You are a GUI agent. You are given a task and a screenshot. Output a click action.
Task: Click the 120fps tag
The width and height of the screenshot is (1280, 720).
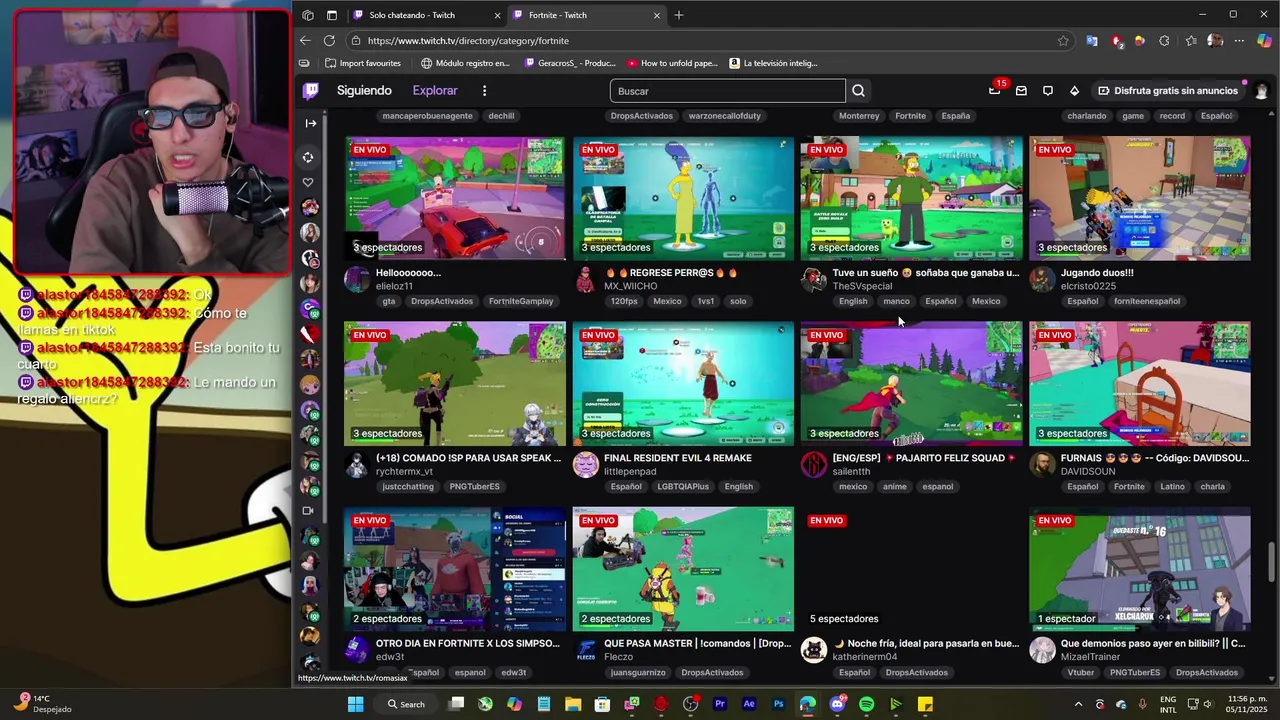tap(624, 301)
